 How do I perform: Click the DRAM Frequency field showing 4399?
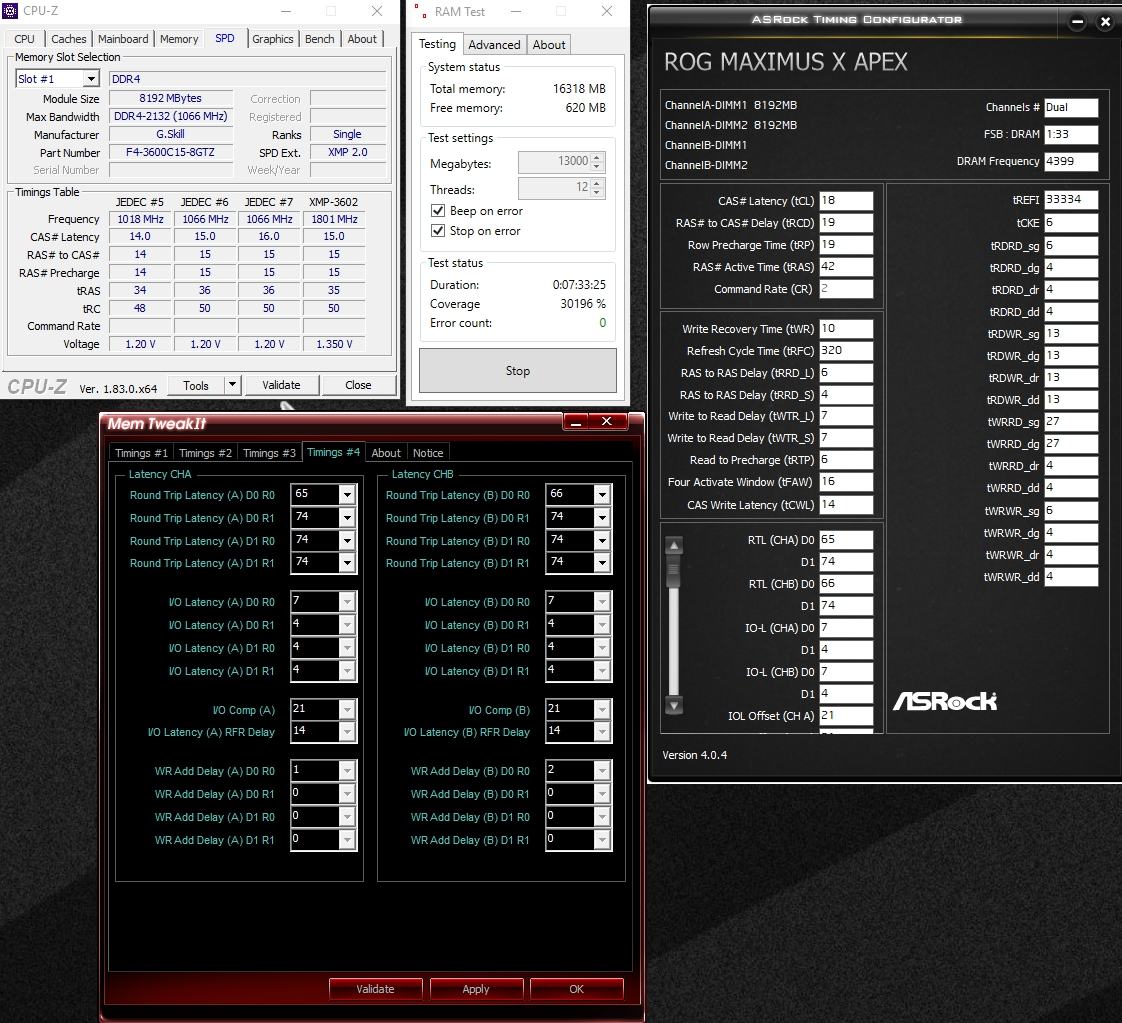(1071, 162)
